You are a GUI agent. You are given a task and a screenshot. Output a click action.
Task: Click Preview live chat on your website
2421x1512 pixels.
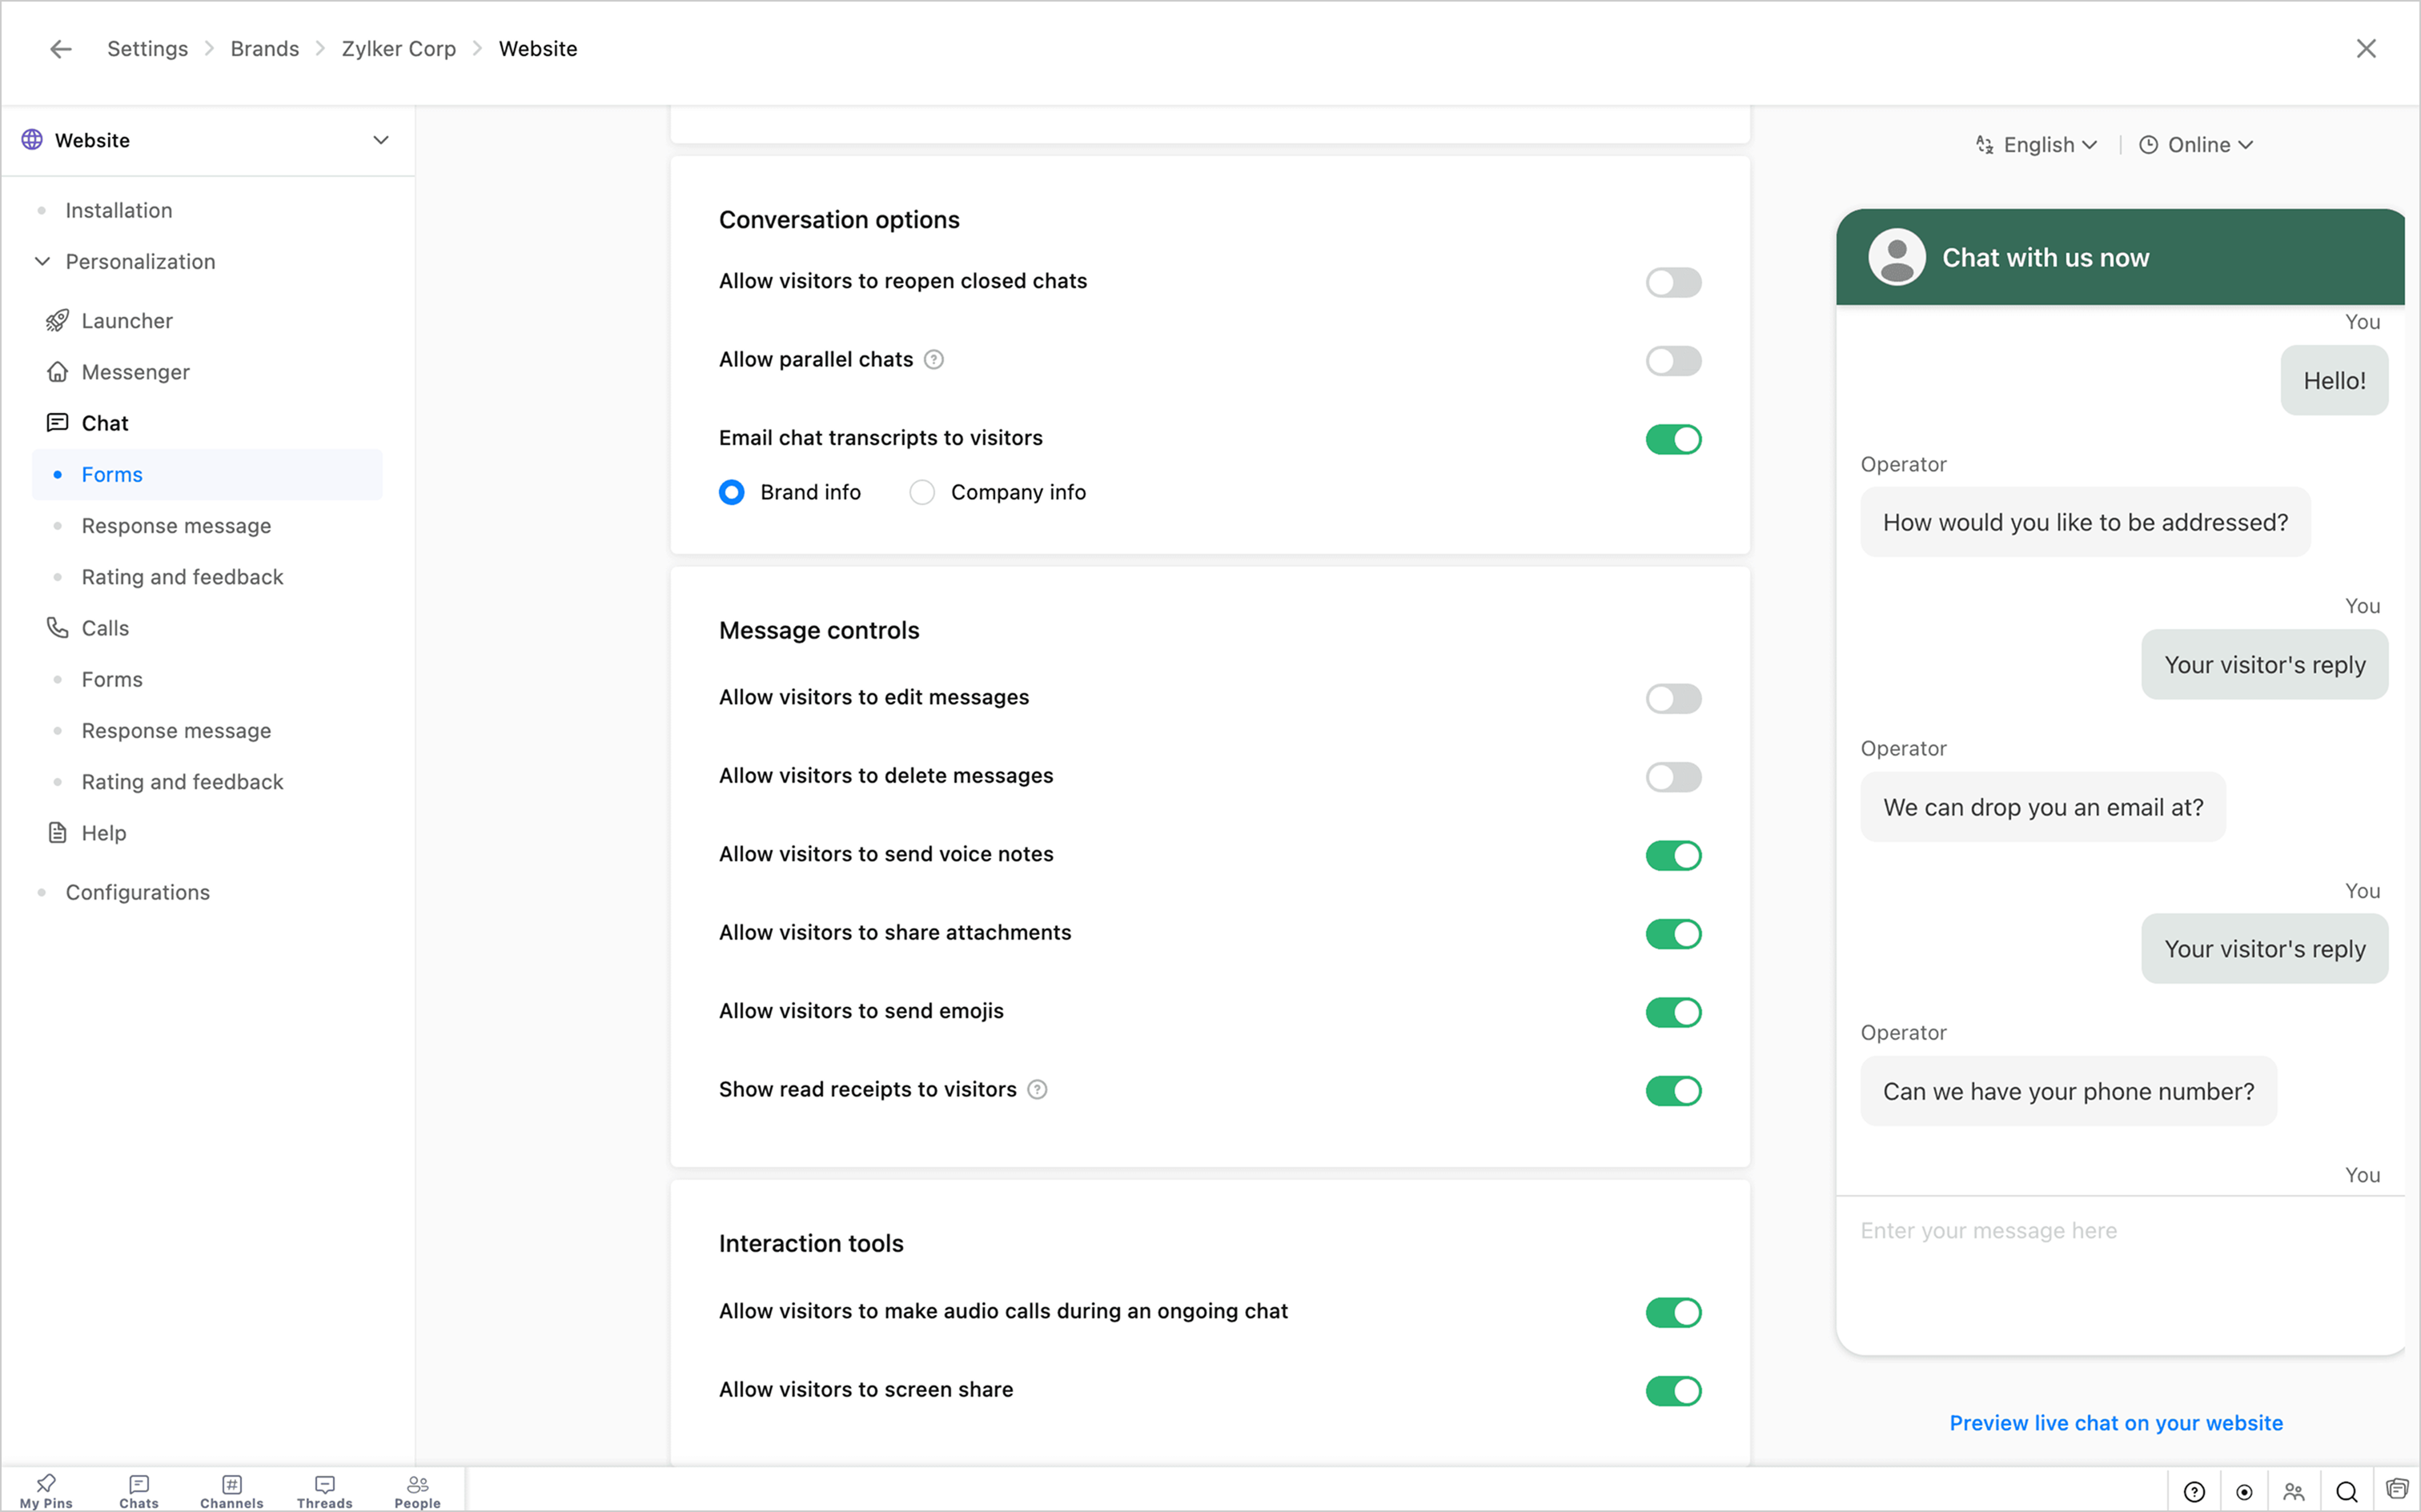(x=2116, y=1423)
